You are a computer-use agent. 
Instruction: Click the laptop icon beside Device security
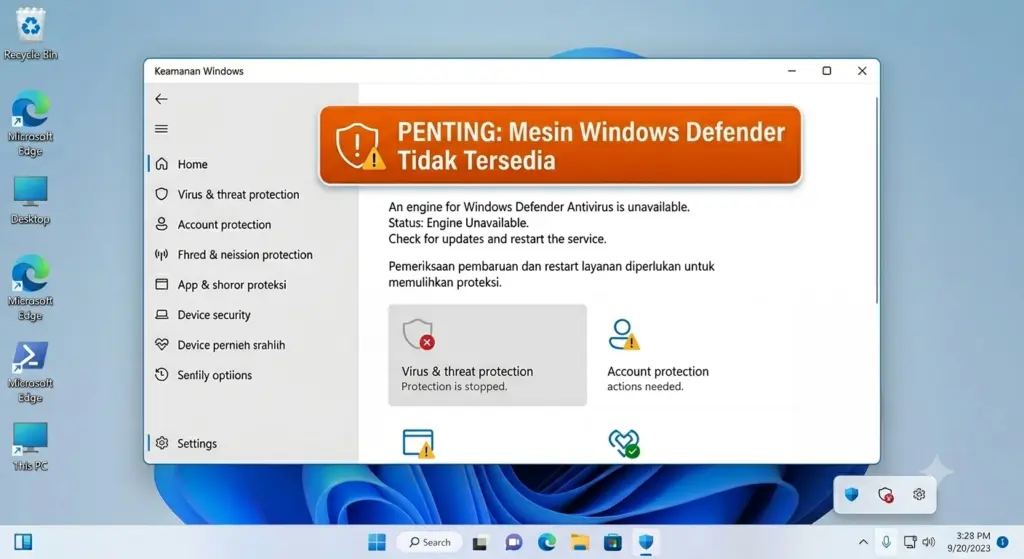(162, 314)
